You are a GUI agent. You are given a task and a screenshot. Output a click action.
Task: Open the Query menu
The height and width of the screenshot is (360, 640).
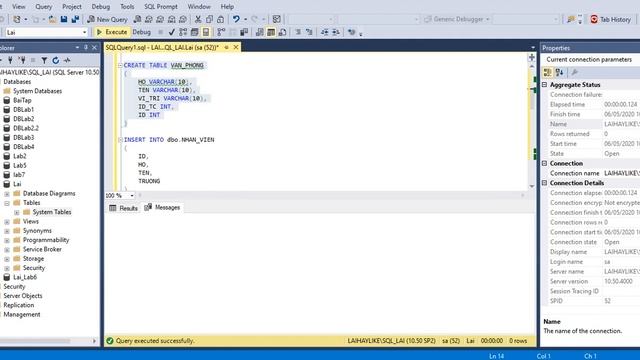[43, 7]
